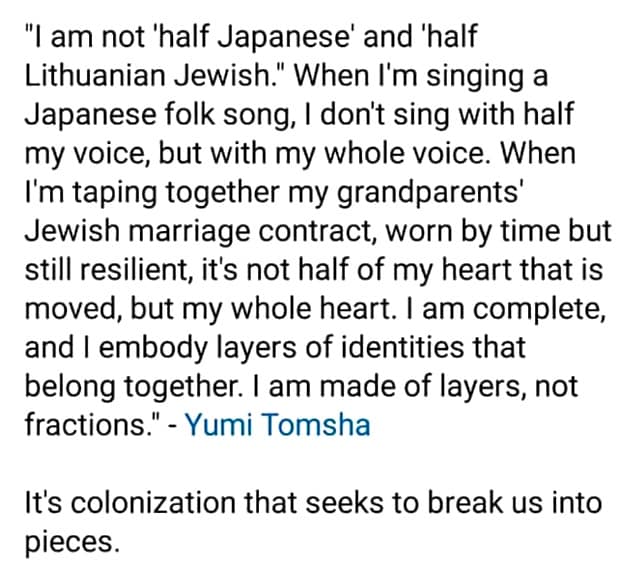Click the word 'belong' in the quote
This screenshot has width=640, height=583.
click(x=70, y=387)
